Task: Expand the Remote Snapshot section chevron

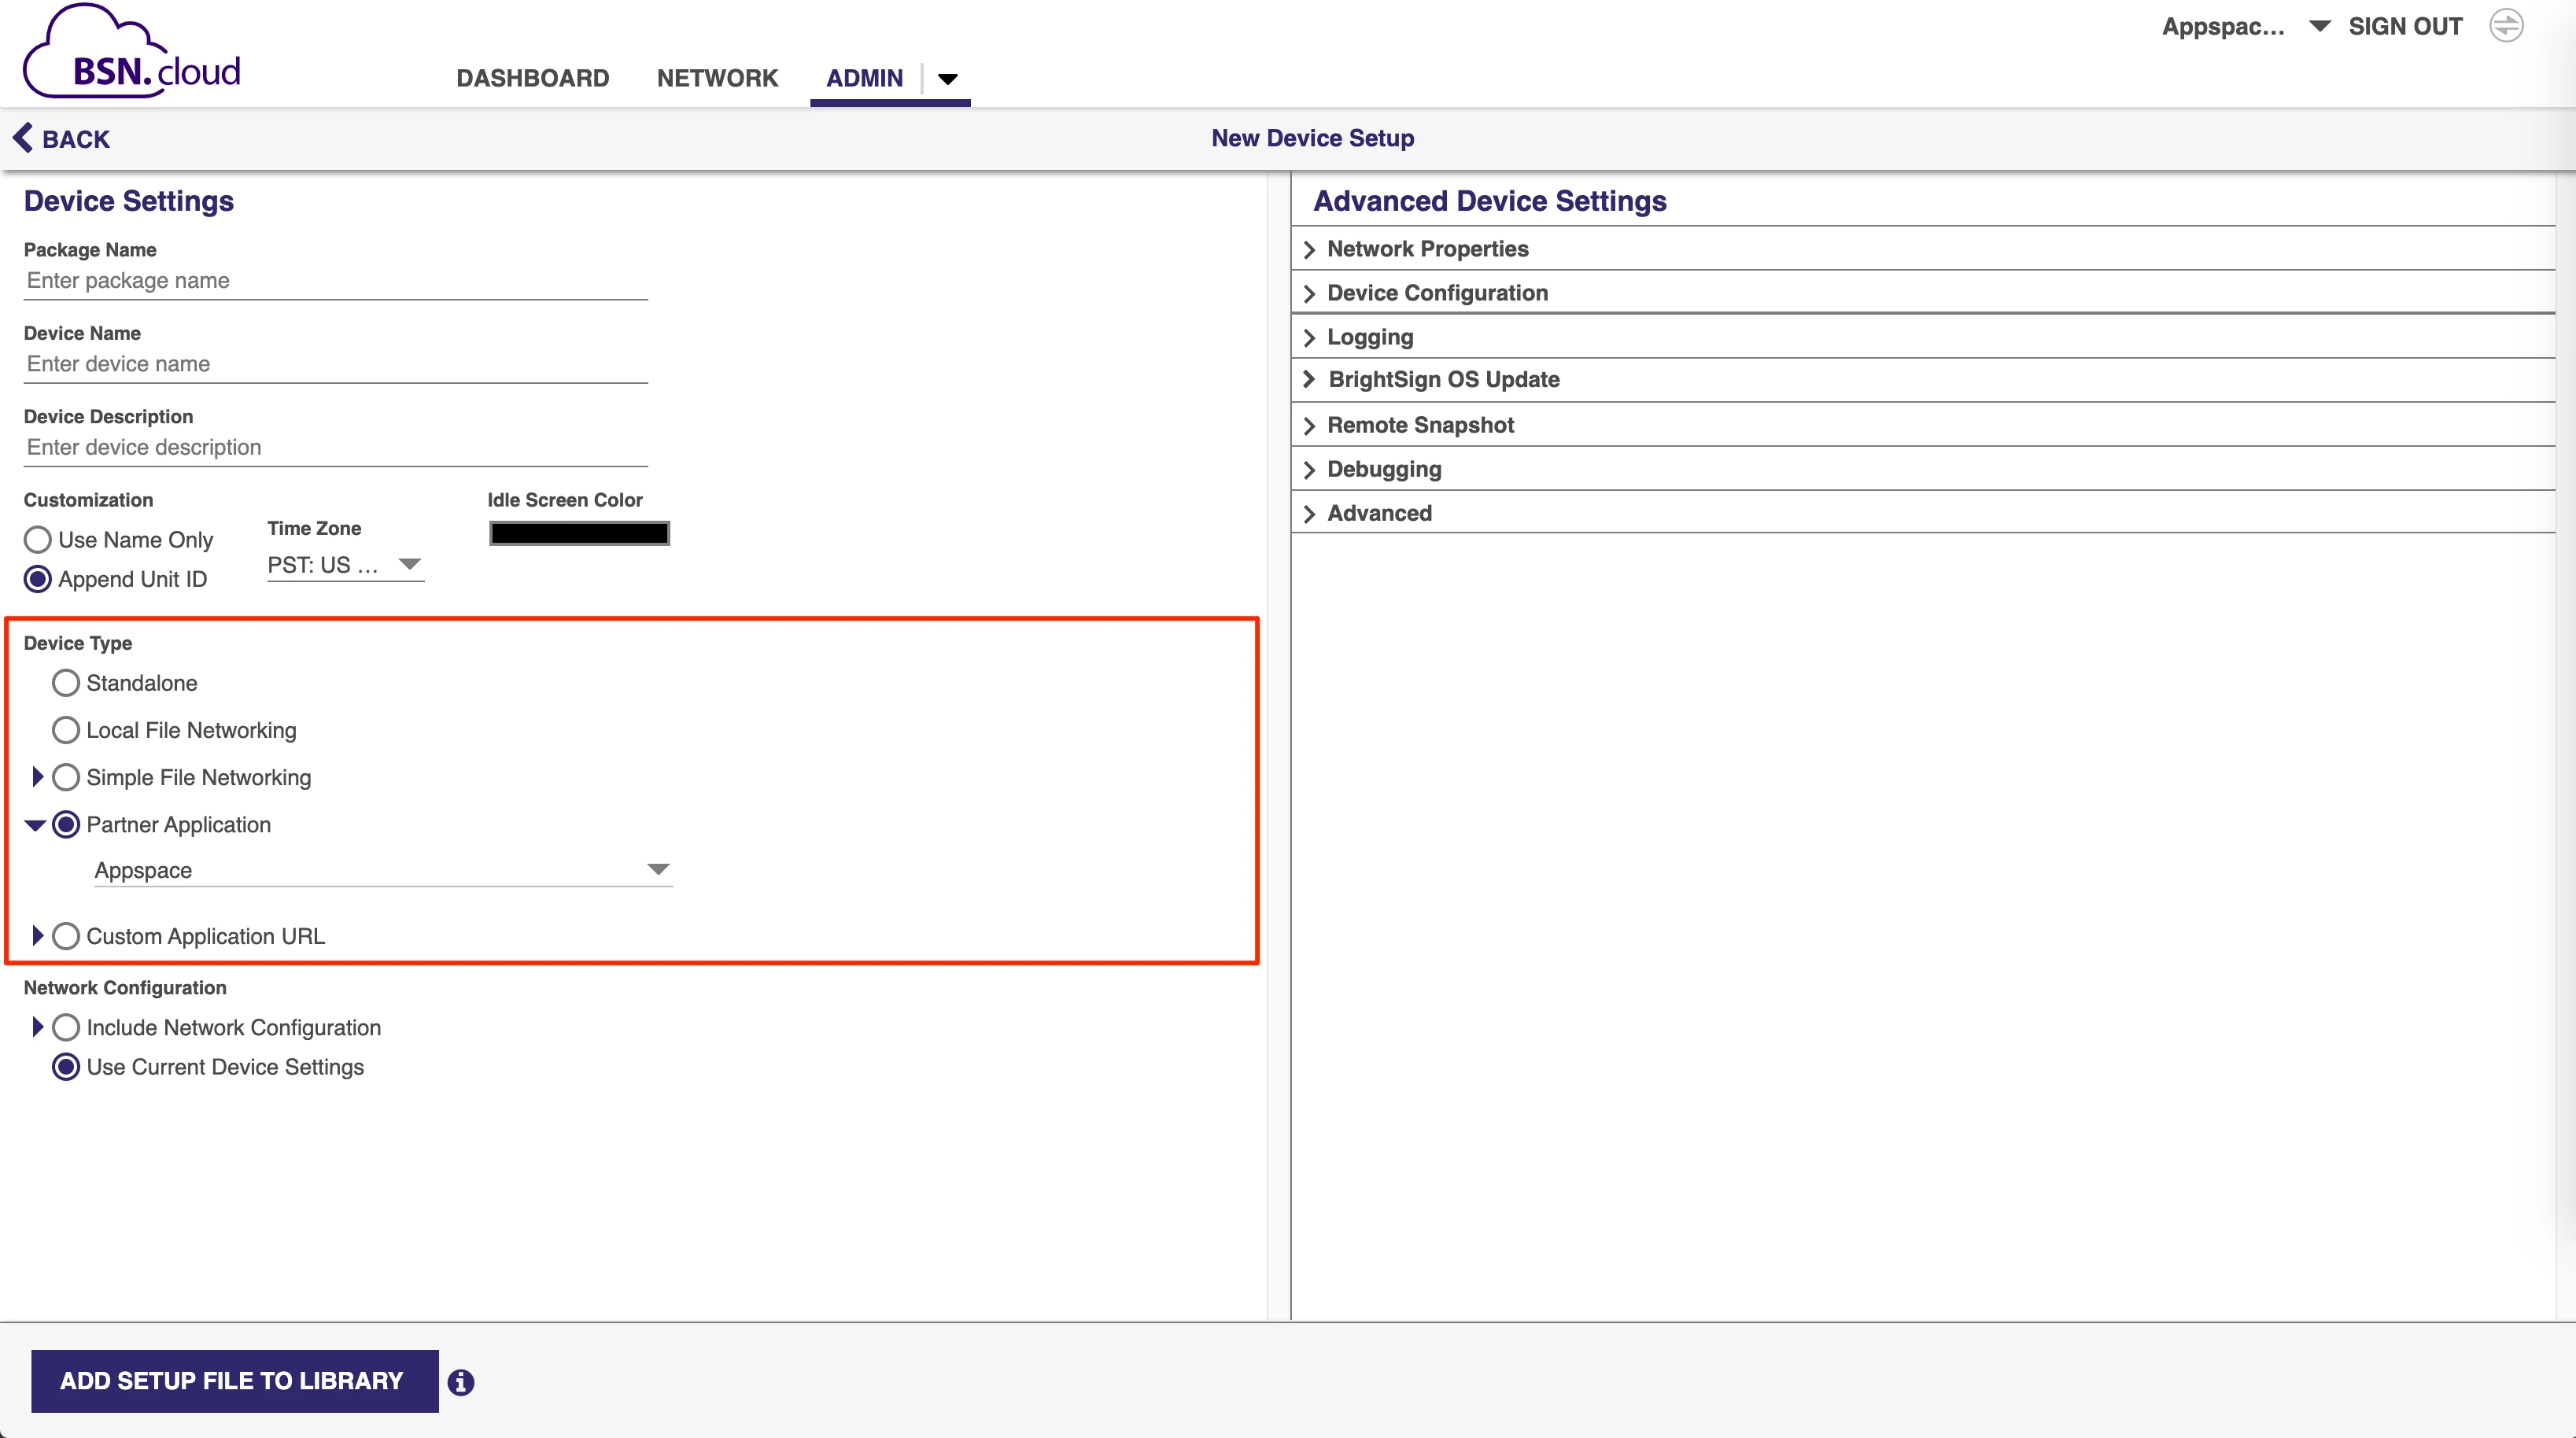Action: 1309,426
